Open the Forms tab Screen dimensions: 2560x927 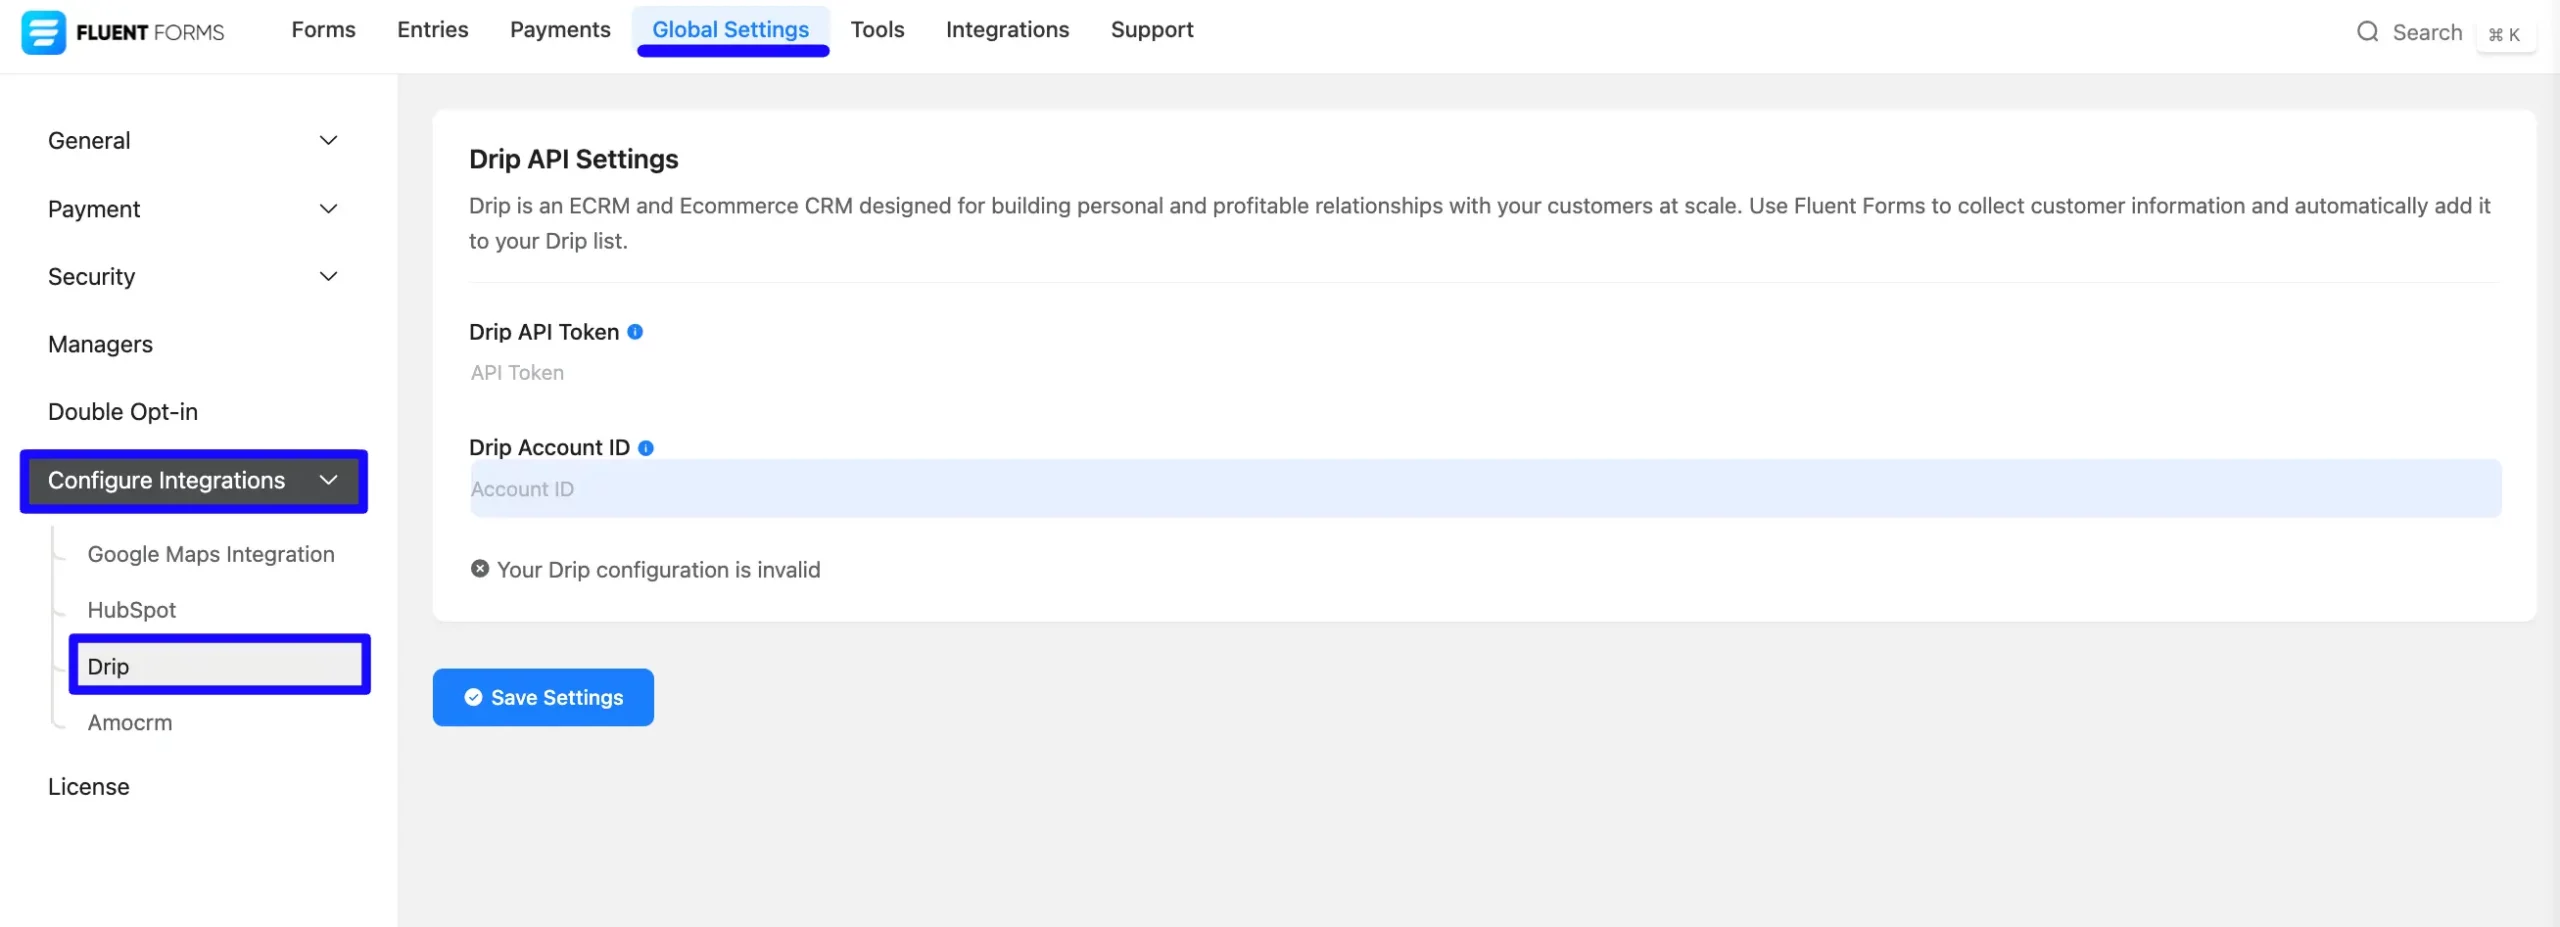[323, 30]
